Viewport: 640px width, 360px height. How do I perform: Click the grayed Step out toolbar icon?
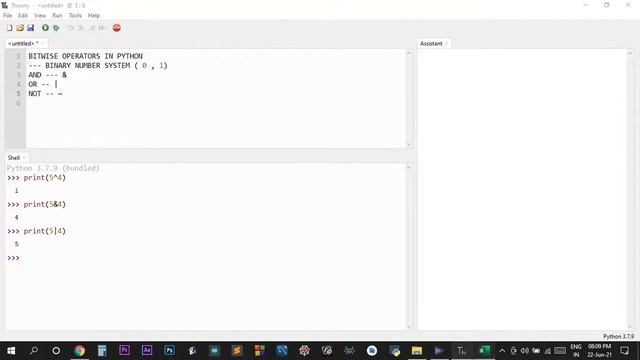click(92, 28)
